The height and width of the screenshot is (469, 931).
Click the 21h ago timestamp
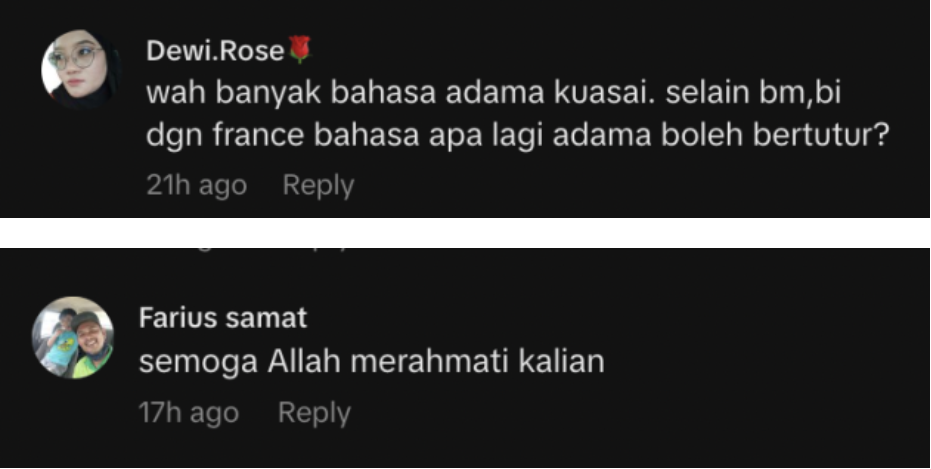[x=197, y=185]
